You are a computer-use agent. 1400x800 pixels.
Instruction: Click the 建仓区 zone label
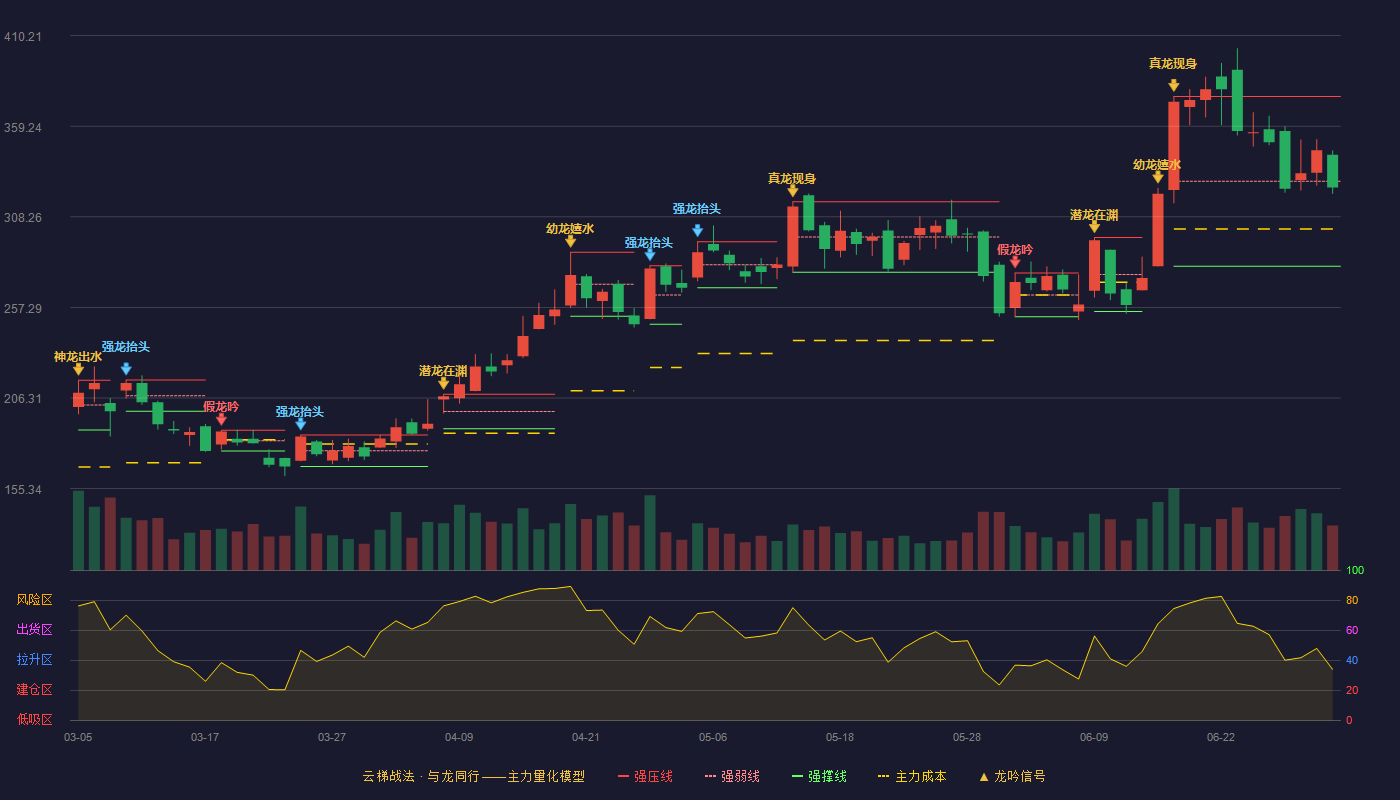coord(34,690)
